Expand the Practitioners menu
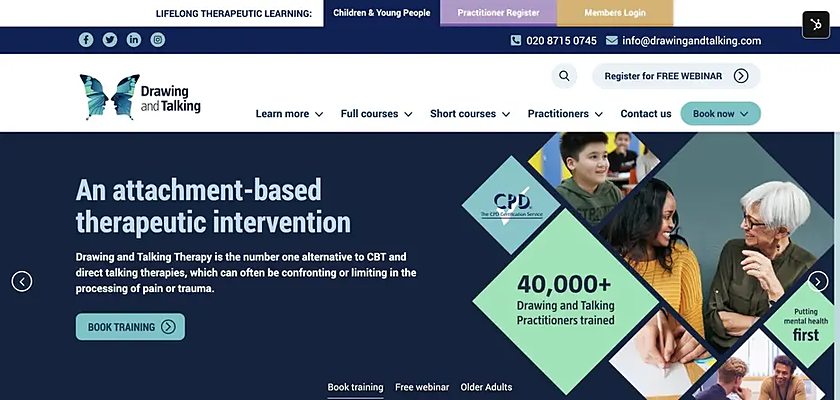 click(x=565, y=114)
